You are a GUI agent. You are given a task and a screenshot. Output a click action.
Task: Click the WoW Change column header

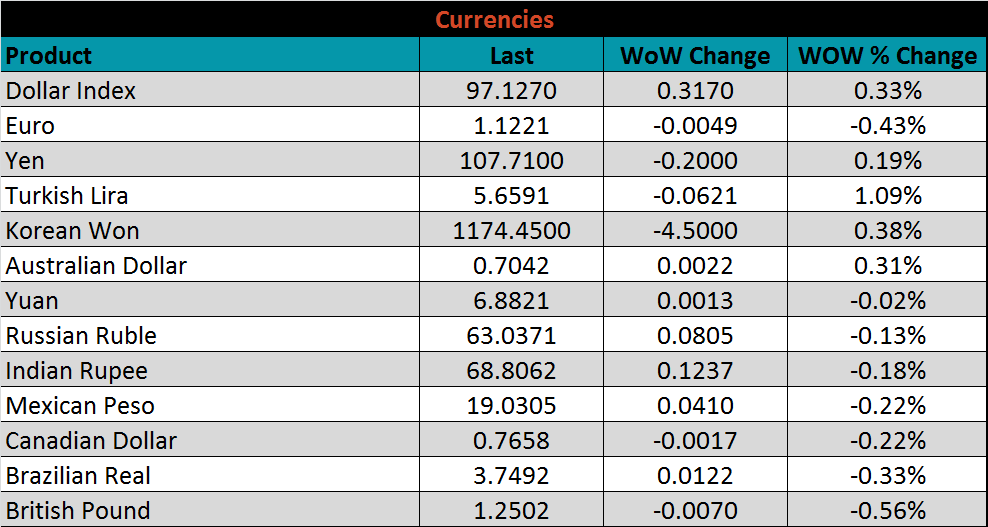[x=695, y=56]
